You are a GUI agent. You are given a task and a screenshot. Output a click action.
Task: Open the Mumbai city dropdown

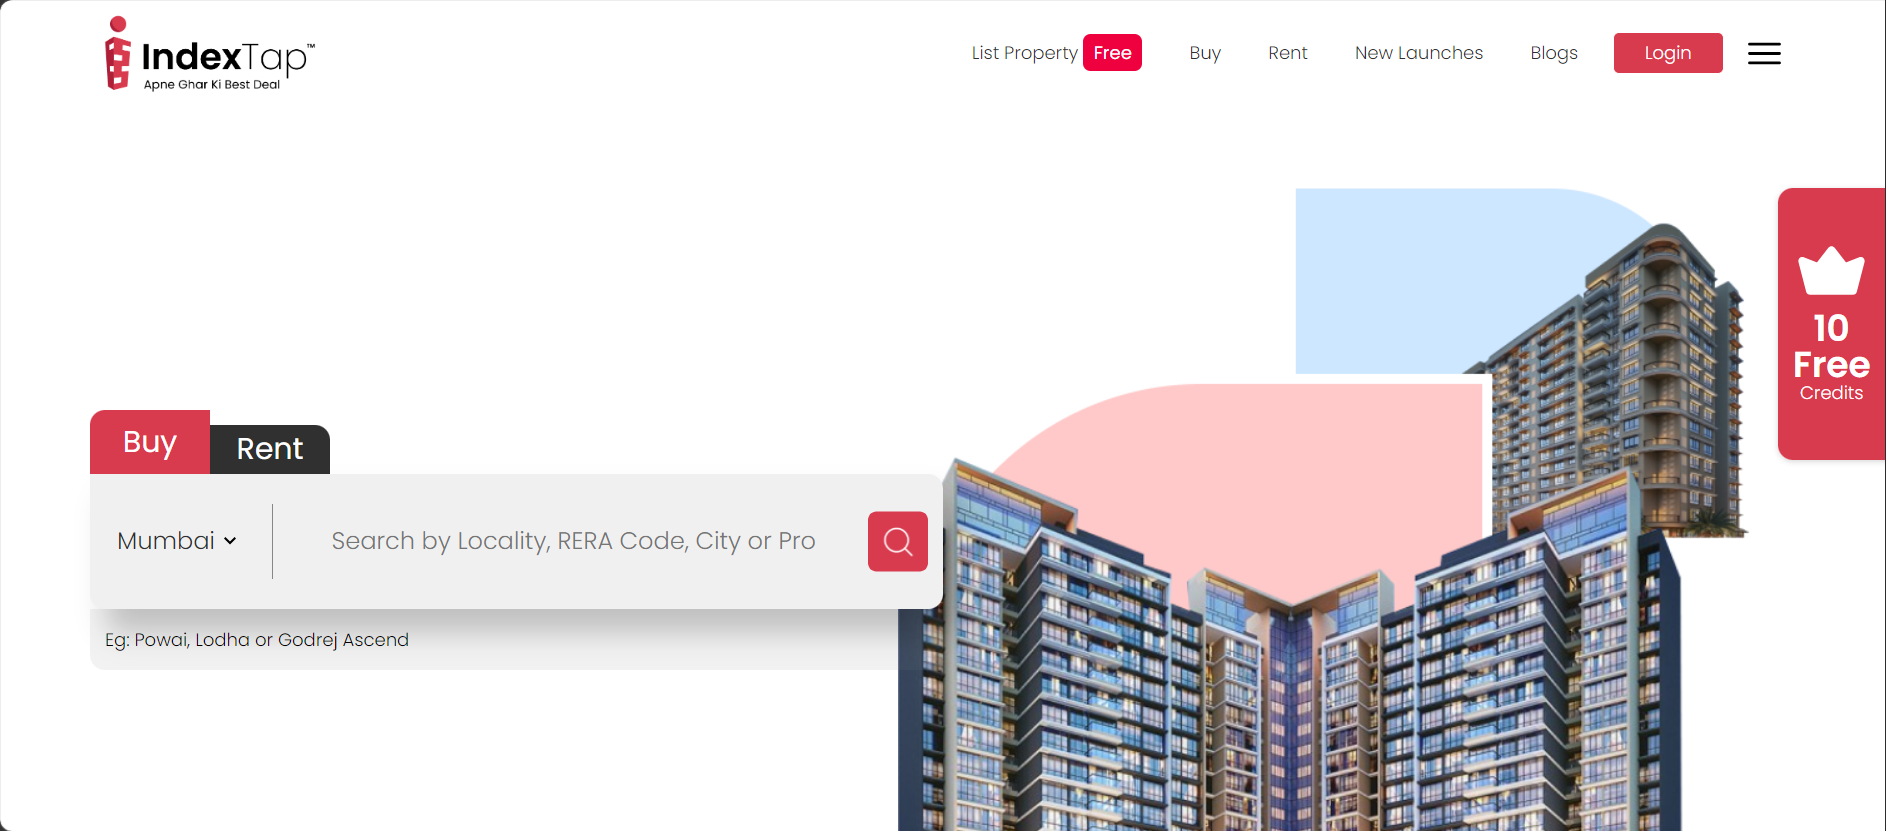pos(177,541)
